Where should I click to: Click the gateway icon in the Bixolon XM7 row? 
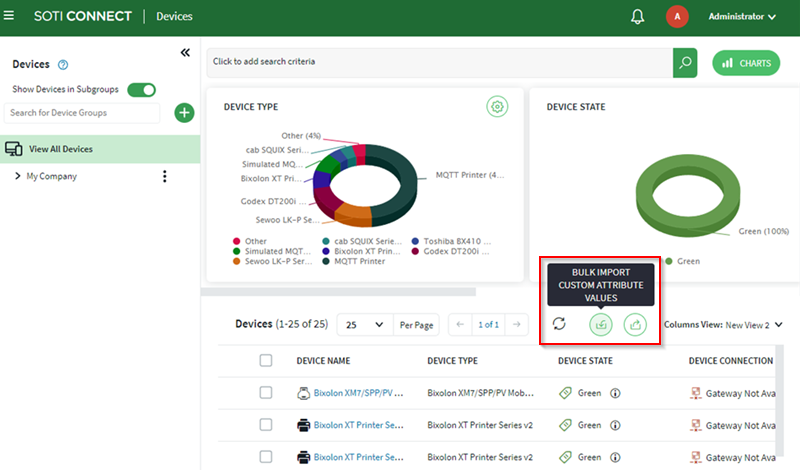click(695, 393)
